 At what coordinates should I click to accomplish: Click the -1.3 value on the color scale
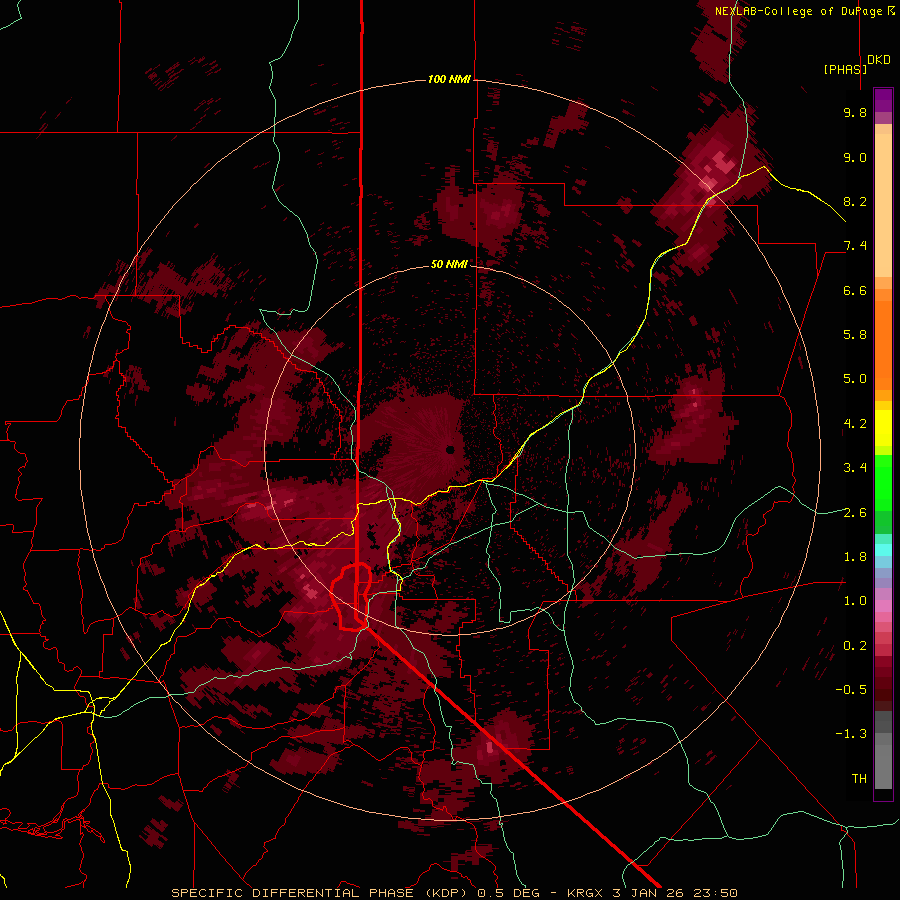coord(851,734)
